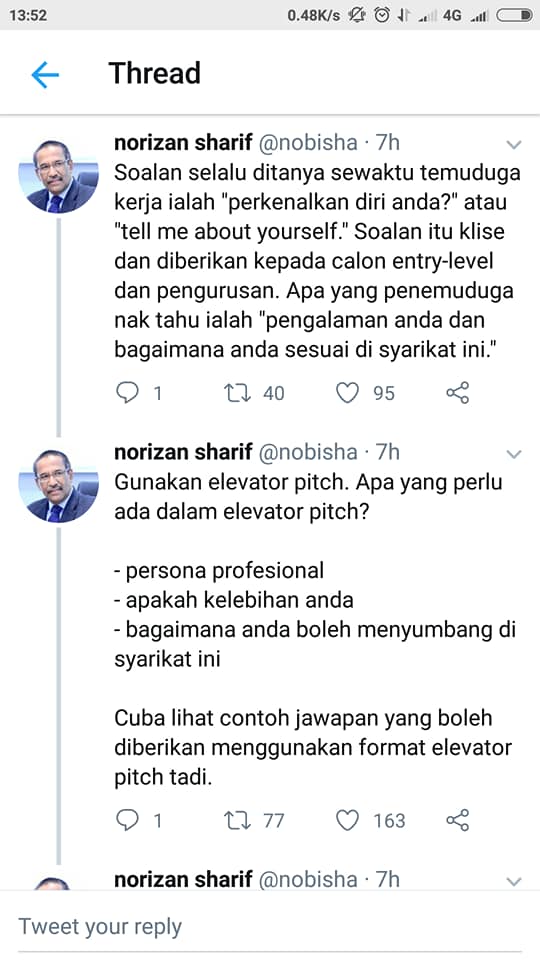Image resolution: width=540 pixels, height=960 pixels.
Task: Open norizan sharif's avatar on second tweet
Action: point(58,486)
